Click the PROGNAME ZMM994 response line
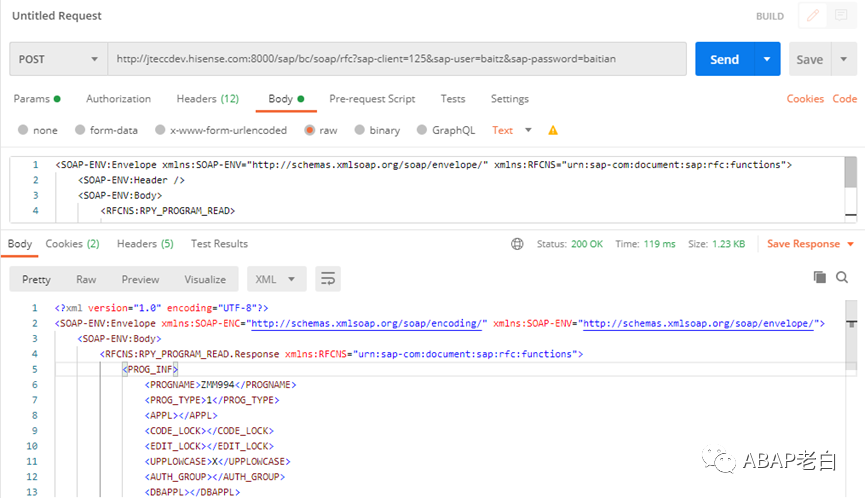This screenshot has height=498, width=865. click(220, 384)
